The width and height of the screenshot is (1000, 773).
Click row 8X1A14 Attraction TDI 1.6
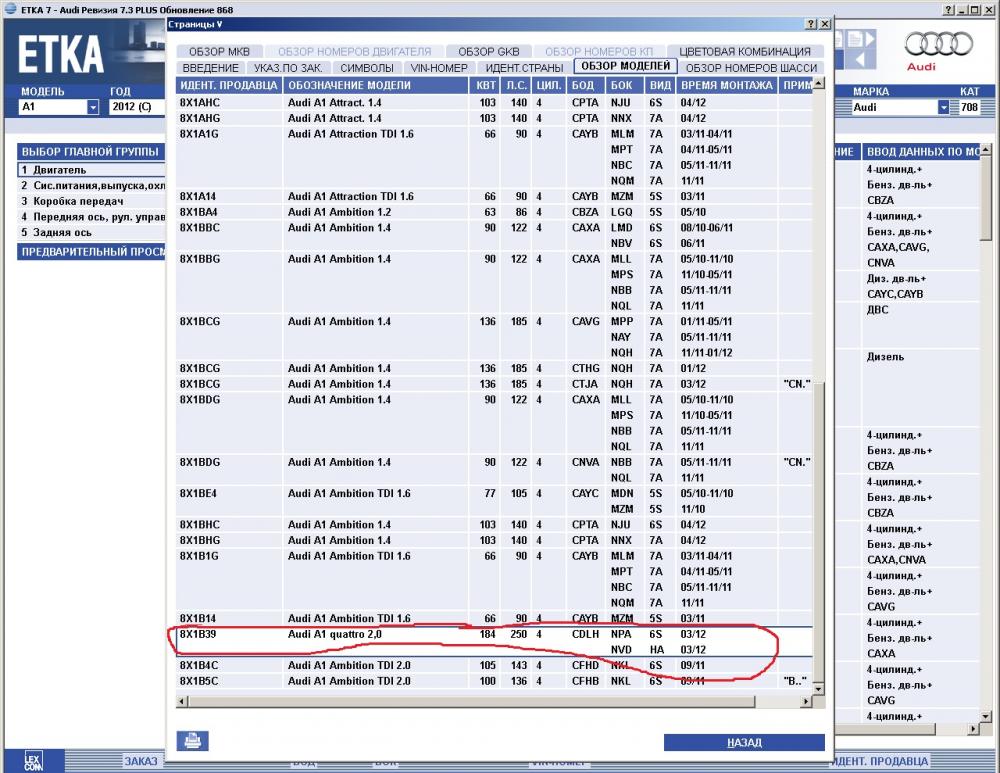494,196
